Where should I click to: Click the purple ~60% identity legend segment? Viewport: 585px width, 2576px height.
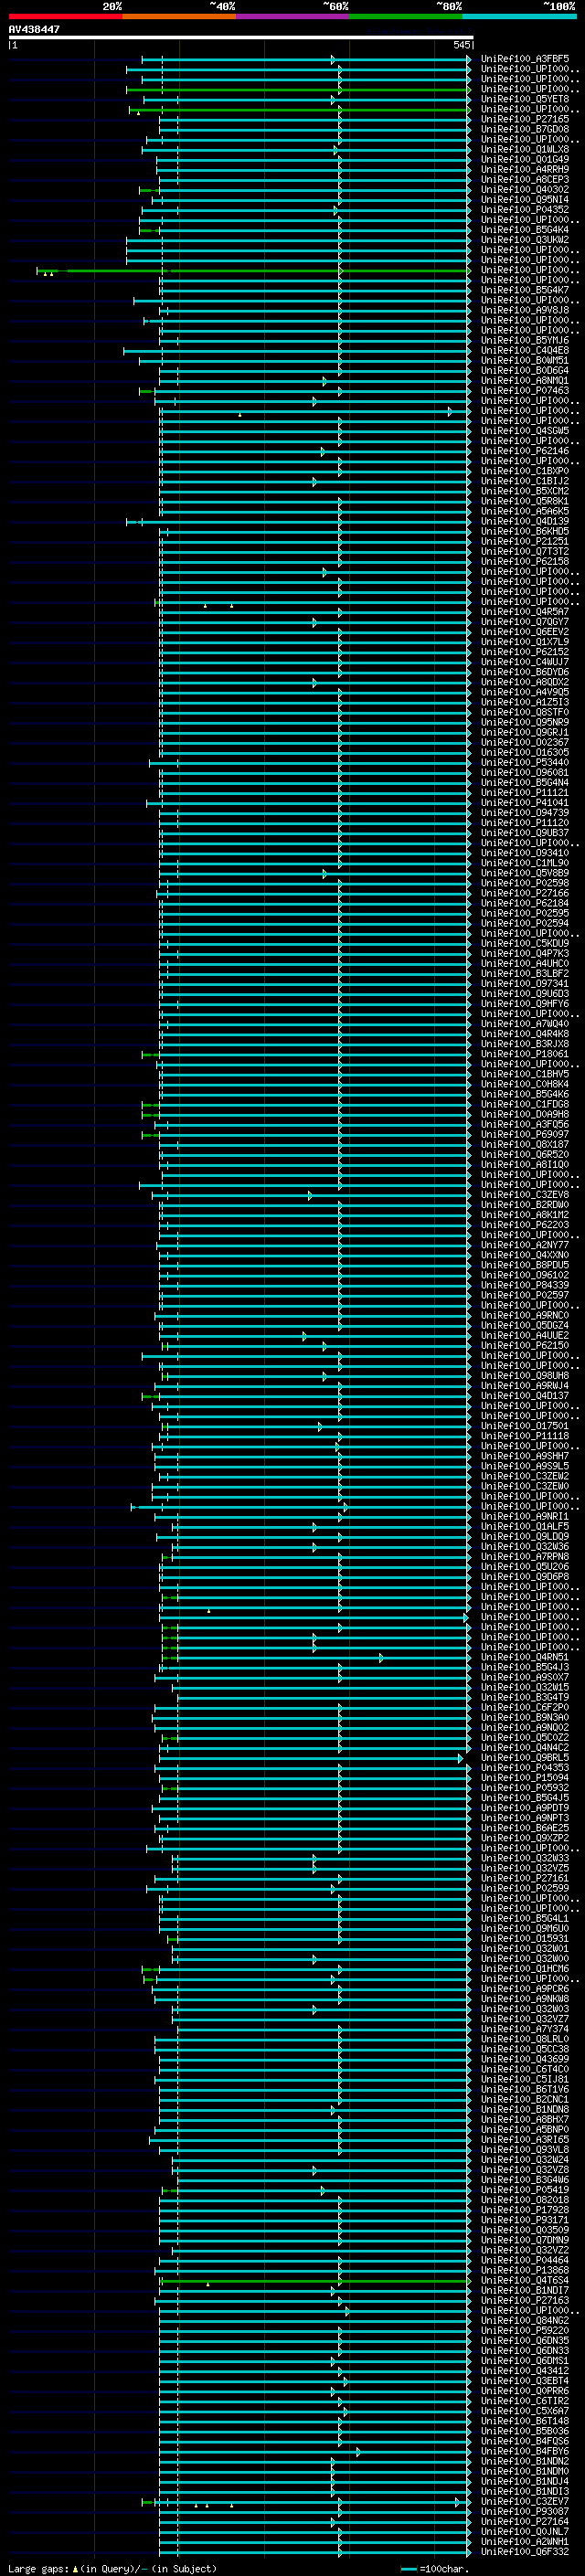pyautogui.click(x=292, y=16)
